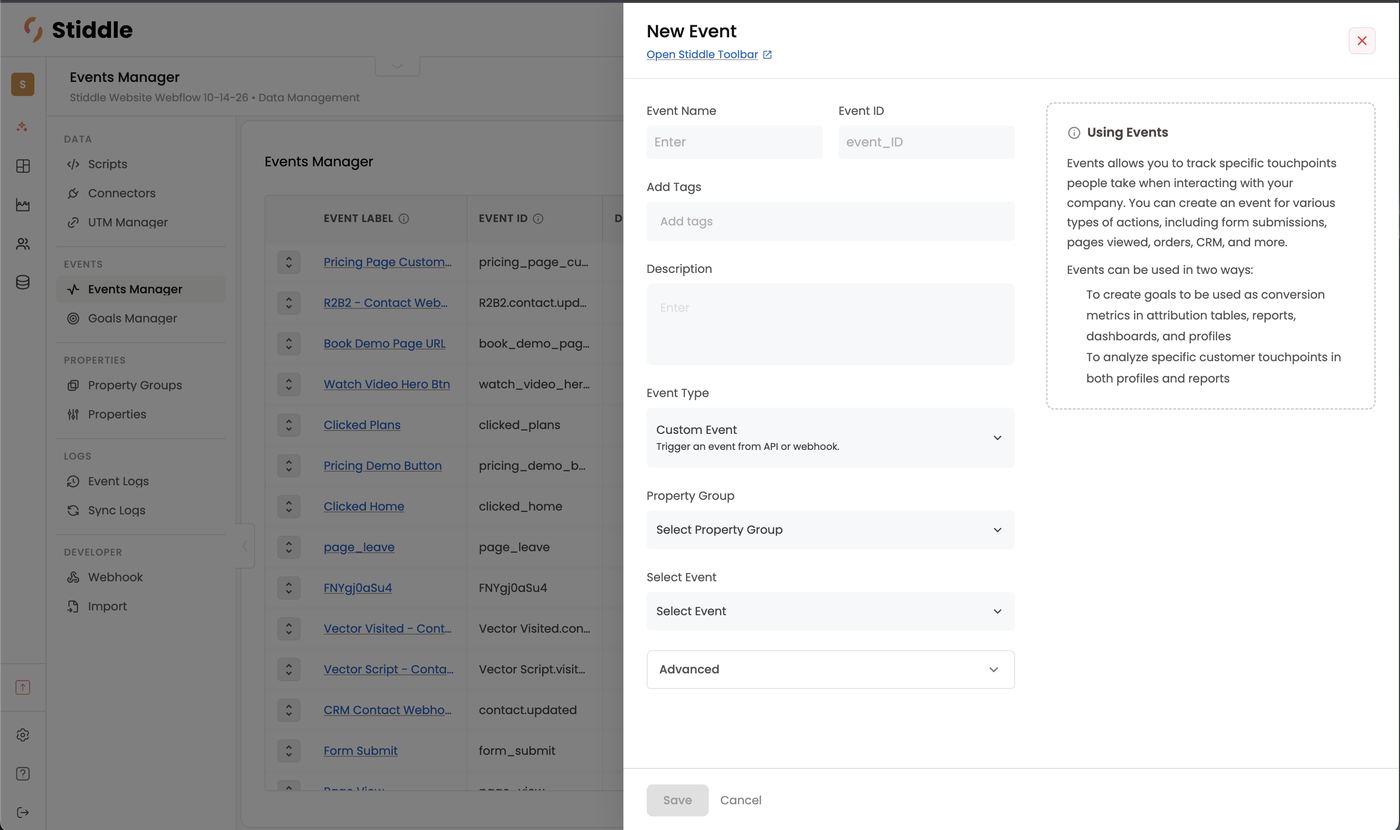Open Import in the sidebar
The image size is (1400, 830).
107,606
